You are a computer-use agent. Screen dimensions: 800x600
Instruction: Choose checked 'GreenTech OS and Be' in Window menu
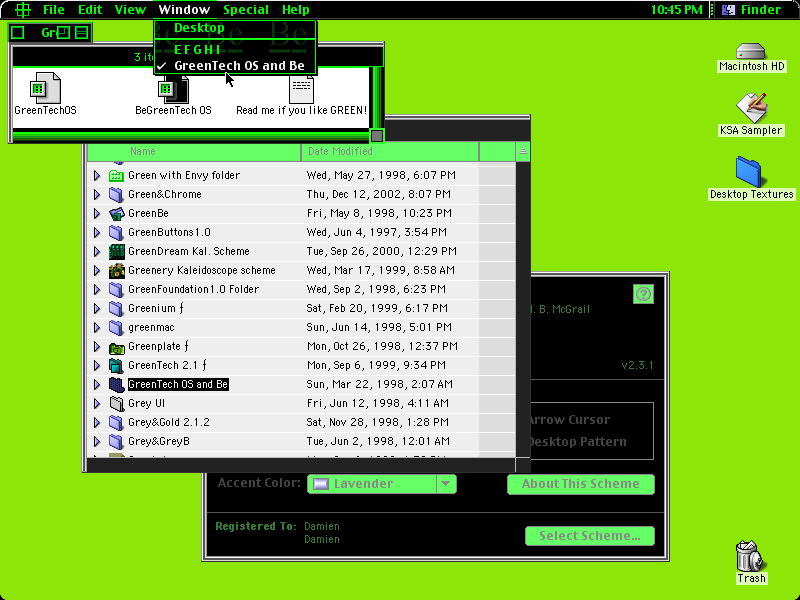[x=235, y=66]
